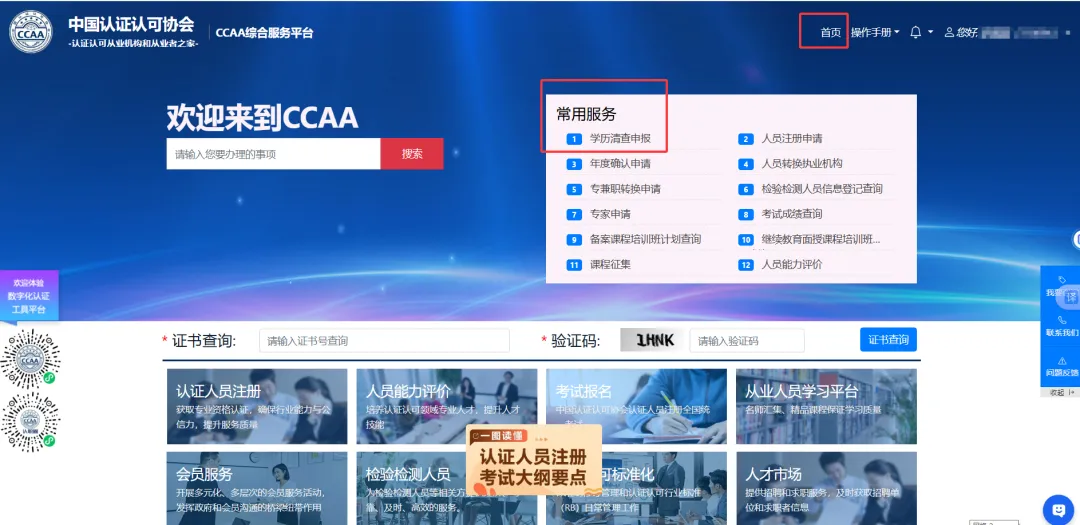Viewport: 1080px width, 525px height.
Task: Click the lower QR code image
Action: (30, 420)
